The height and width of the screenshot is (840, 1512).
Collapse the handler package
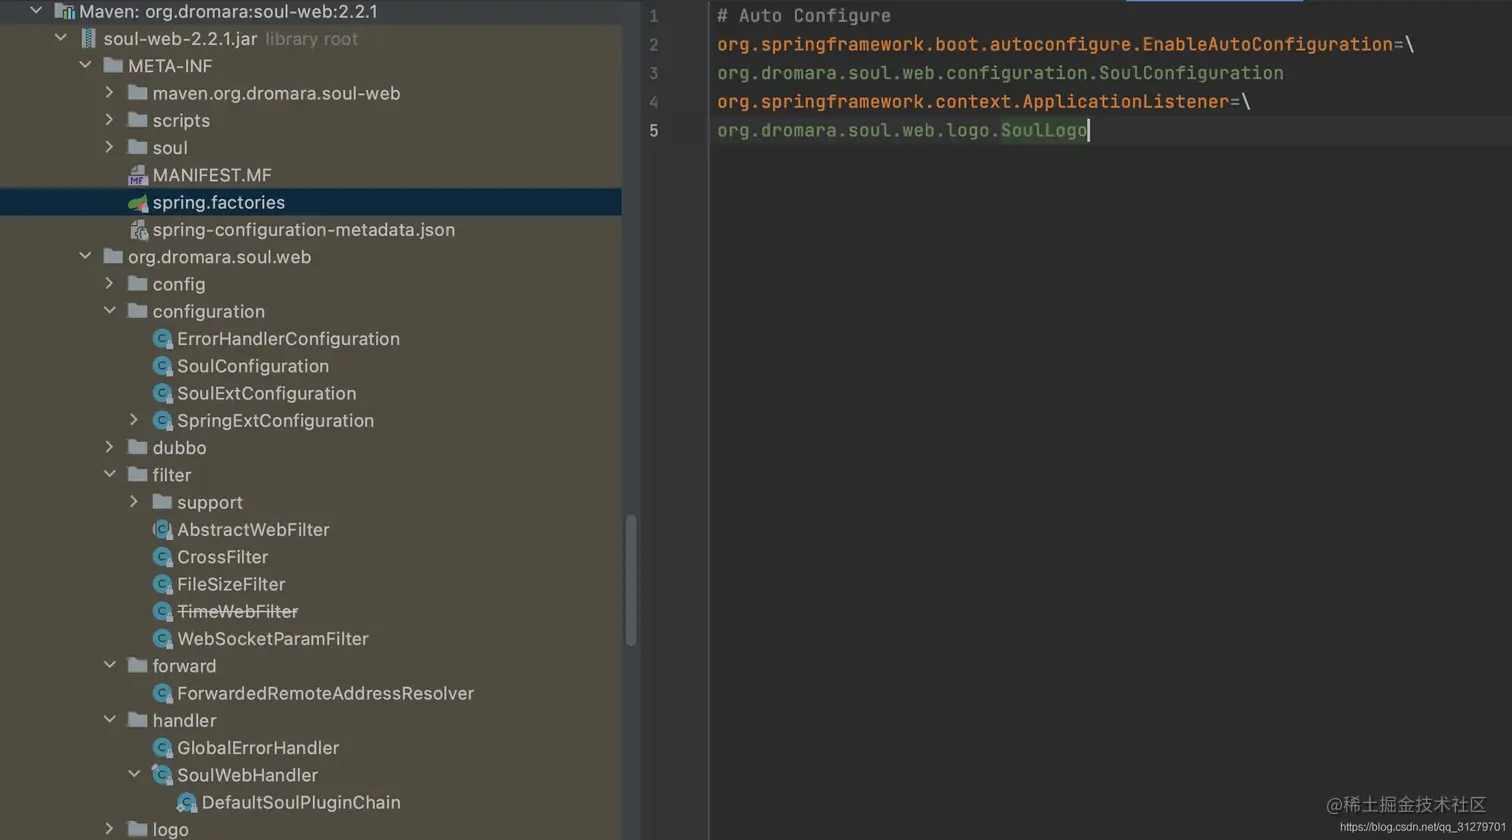click(110, 720)
